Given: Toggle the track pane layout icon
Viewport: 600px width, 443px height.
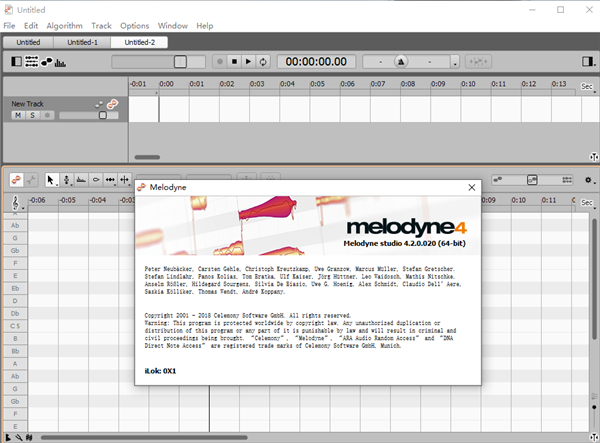Looking at the screenshot, I should 16,61.
